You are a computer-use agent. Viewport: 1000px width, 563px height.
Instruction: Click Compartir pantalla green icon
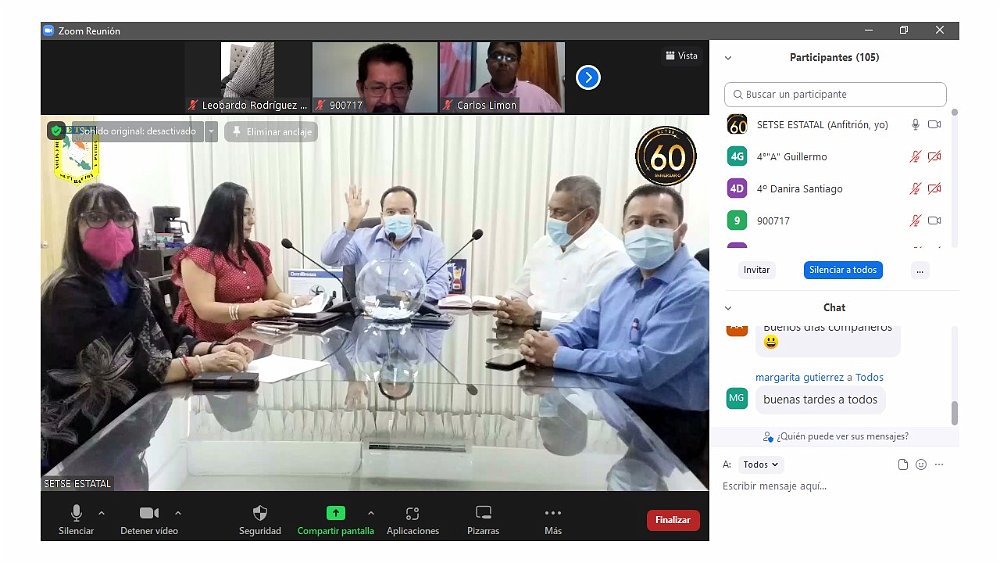(335, 513)
